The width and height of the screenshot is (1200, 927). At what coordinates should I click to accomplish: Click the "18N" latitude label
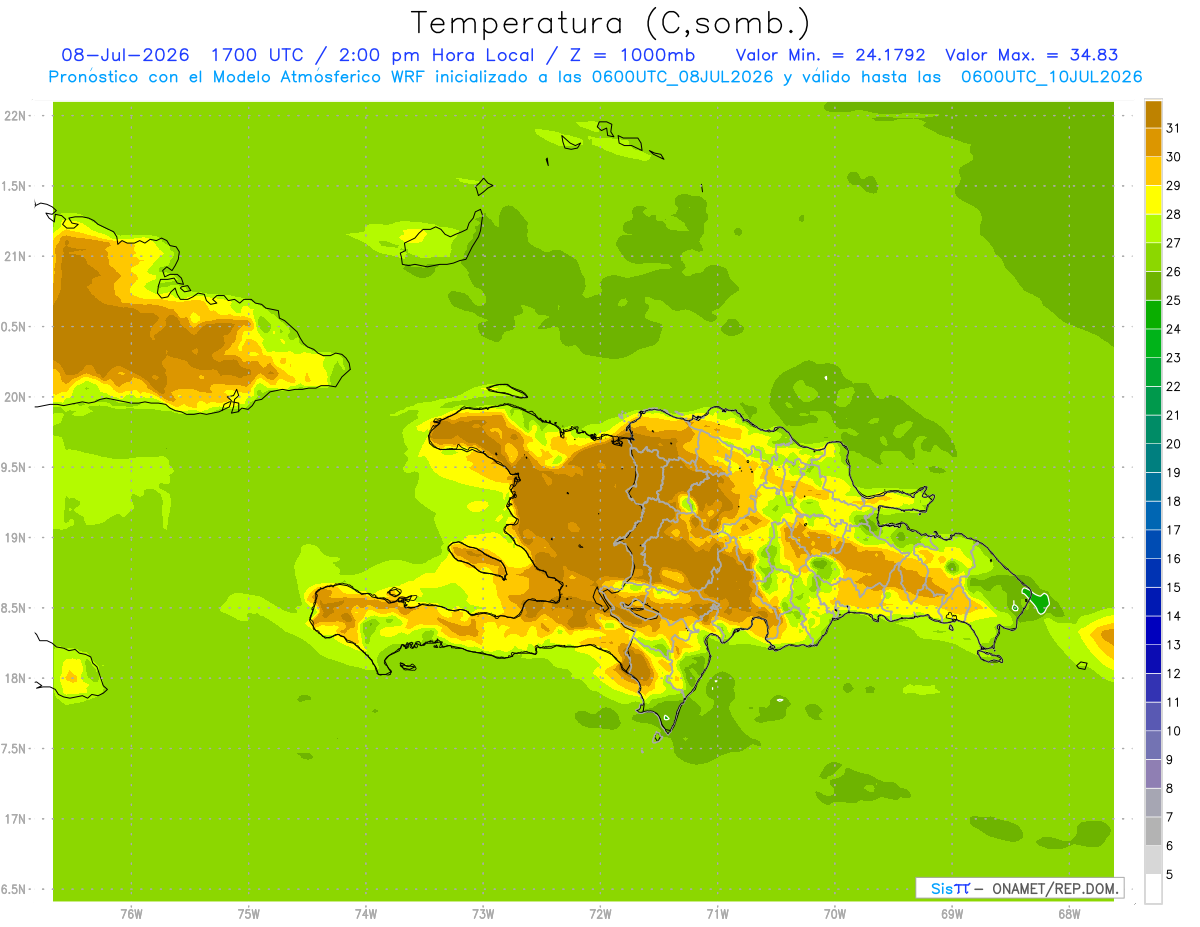pyautogui.click(x=15, y=678)
